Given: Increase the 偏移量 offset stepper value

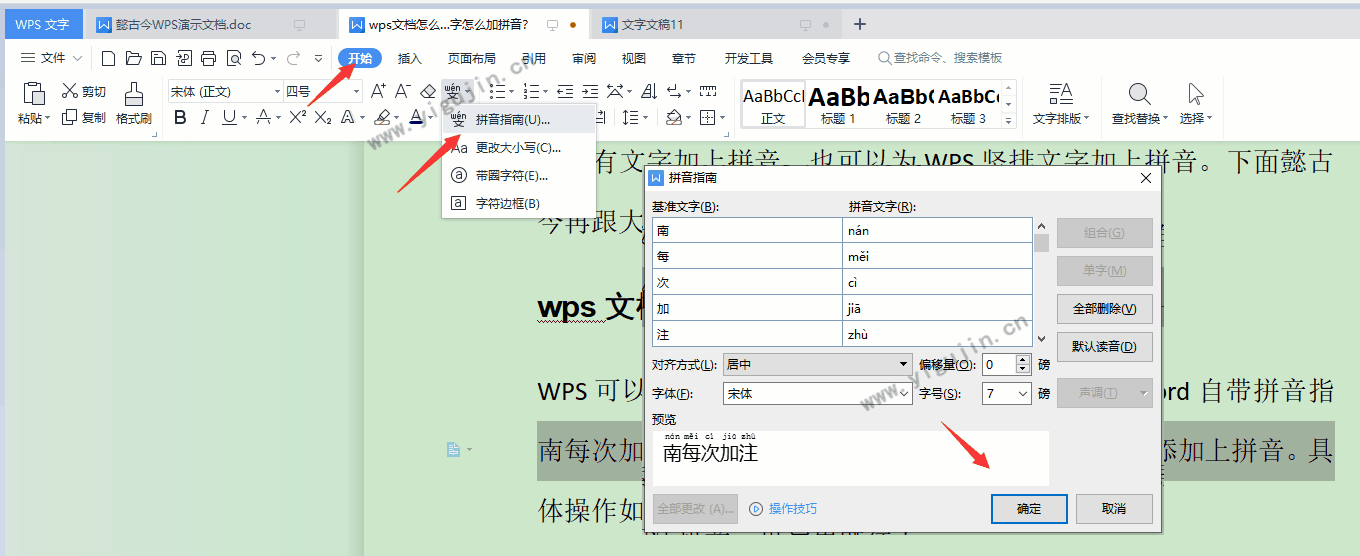Looking at the screenshot, I should 1022,360.
